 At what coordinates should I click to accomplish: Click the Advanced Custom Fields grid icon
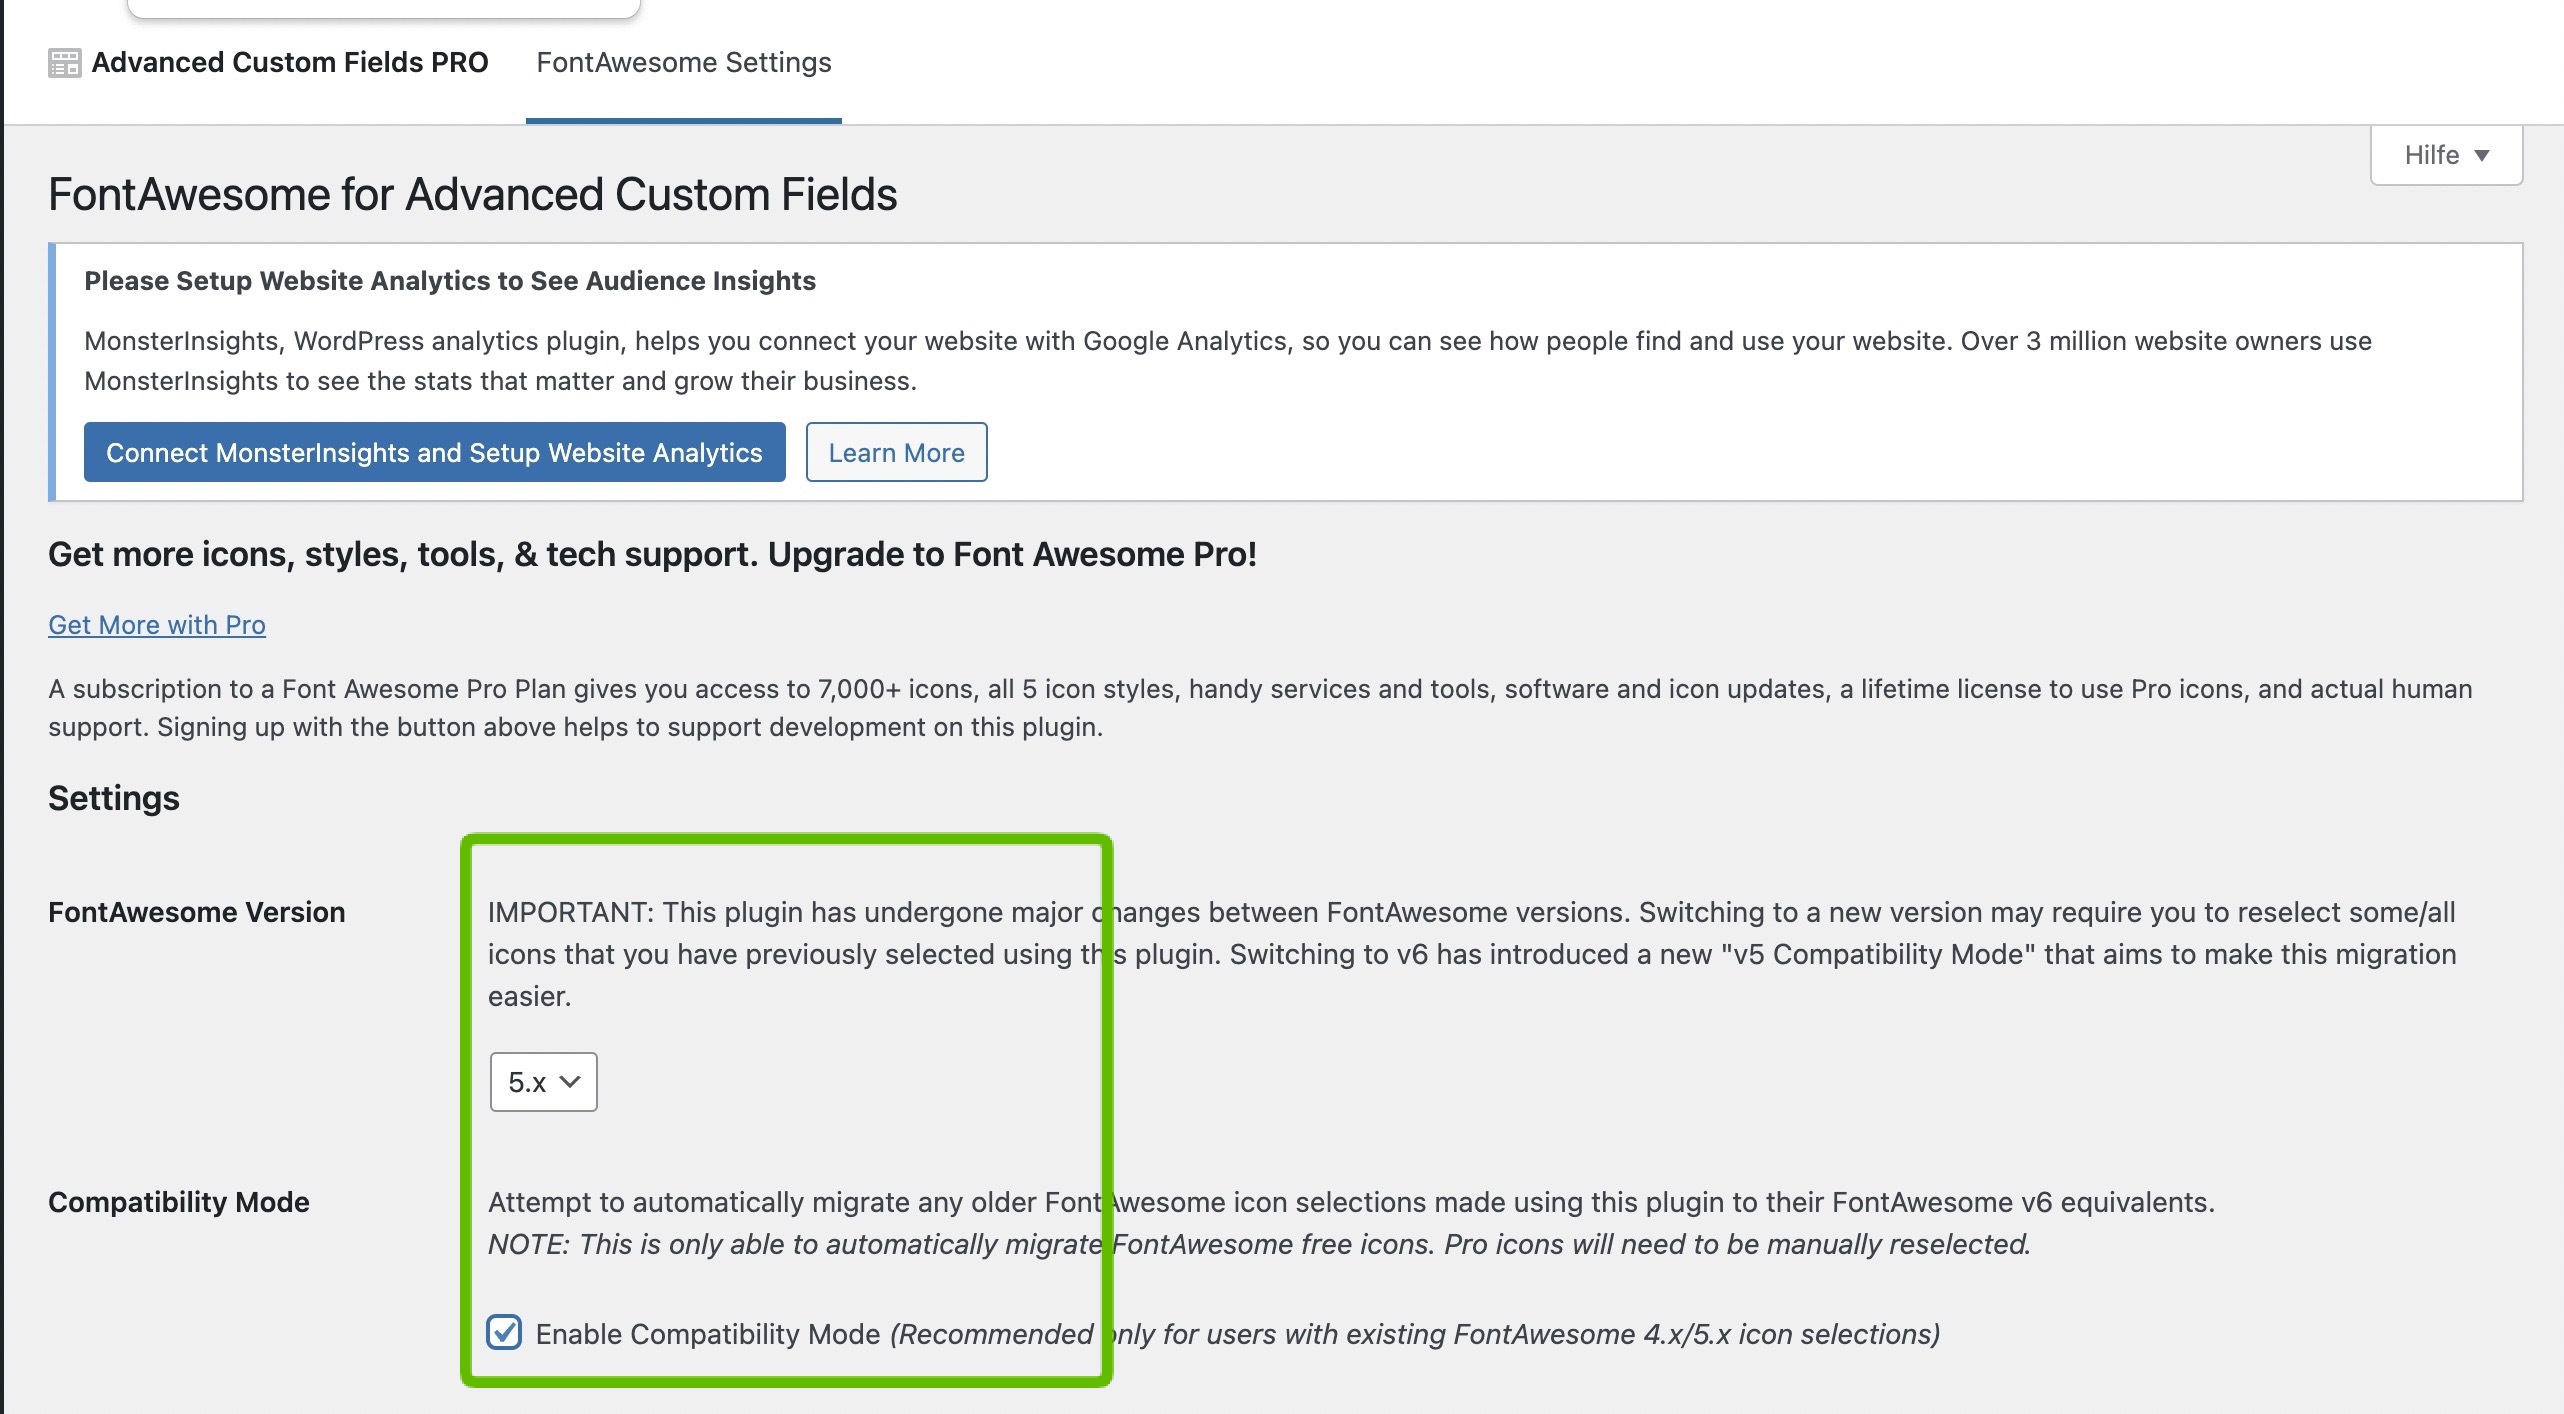pyautogui.click(x=64, y=63)
